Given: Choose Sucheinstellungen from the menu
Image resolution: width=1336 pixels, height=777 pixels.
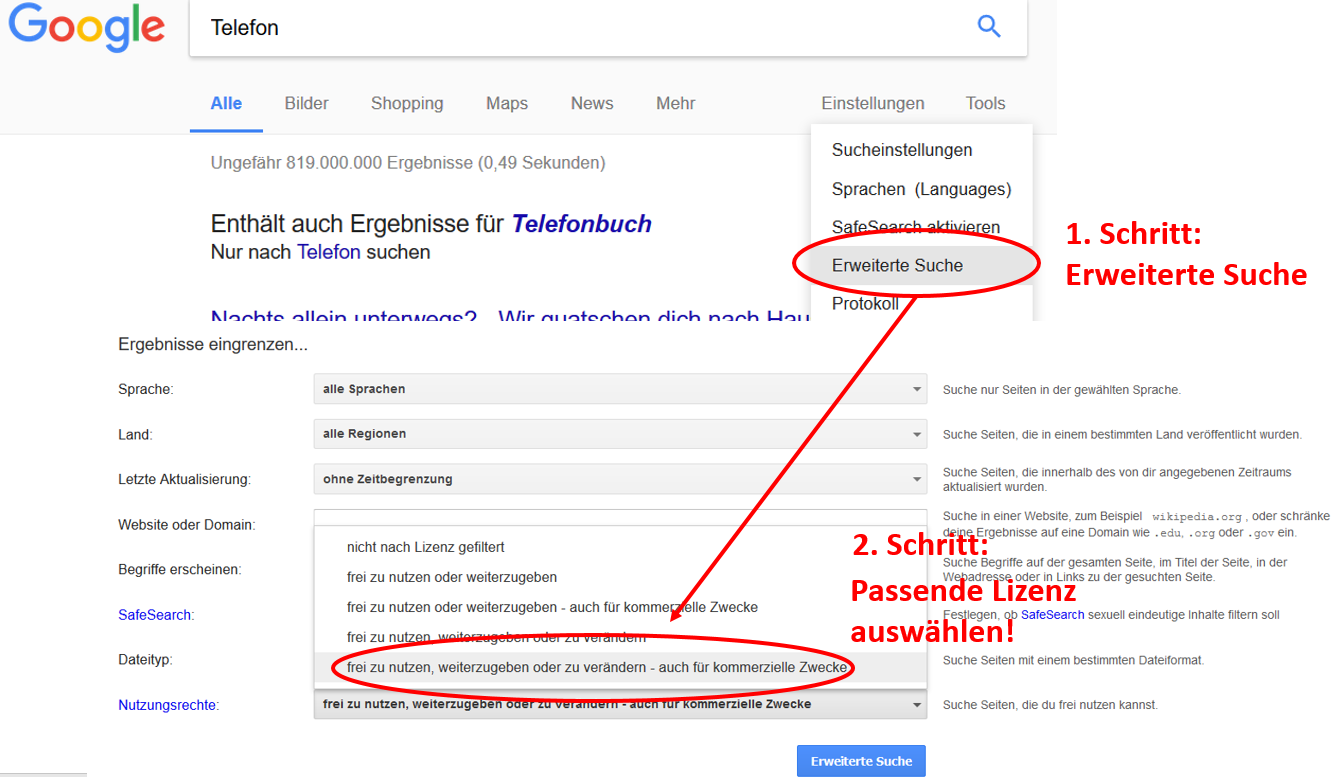Looking at the screenshot, I should 902,150.
